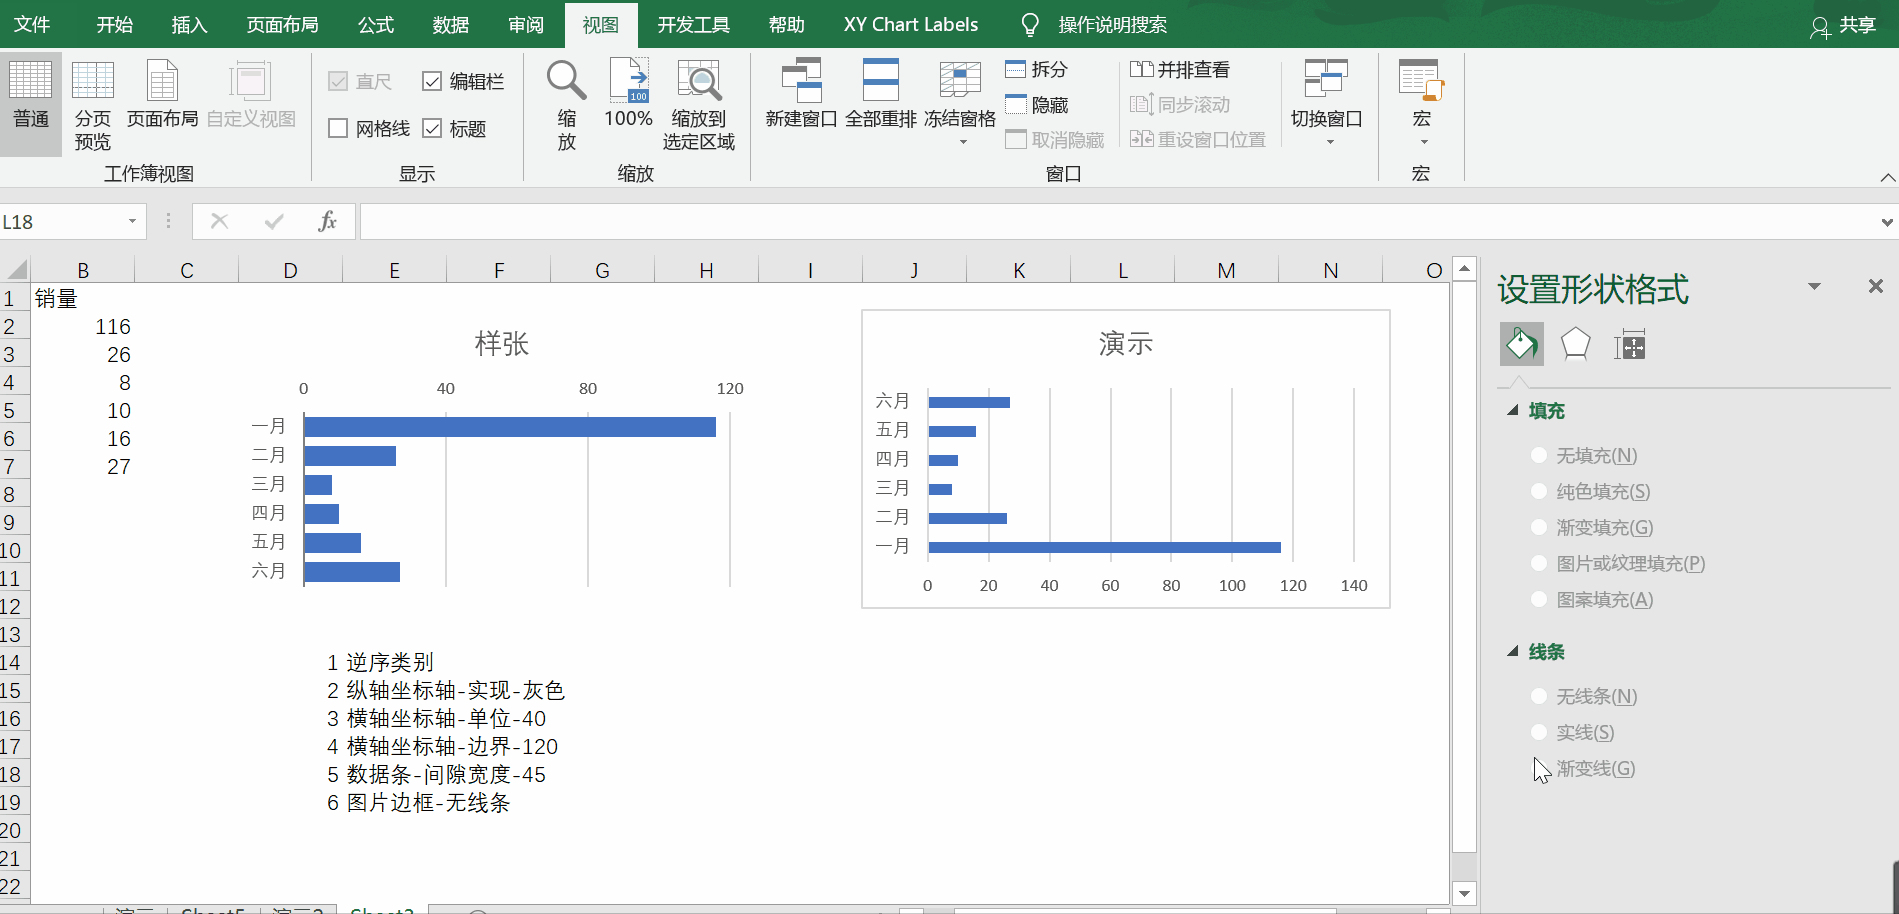Click the lightbulb Tell Me icon
The height and width of the screenshot is (914, 1899).
coord(1030,24)
